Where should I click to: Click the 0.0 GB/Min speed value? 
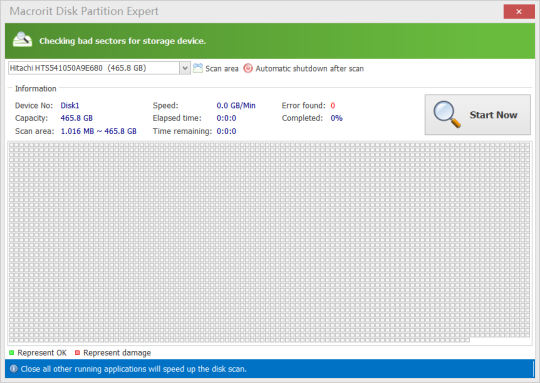(236, 105)
